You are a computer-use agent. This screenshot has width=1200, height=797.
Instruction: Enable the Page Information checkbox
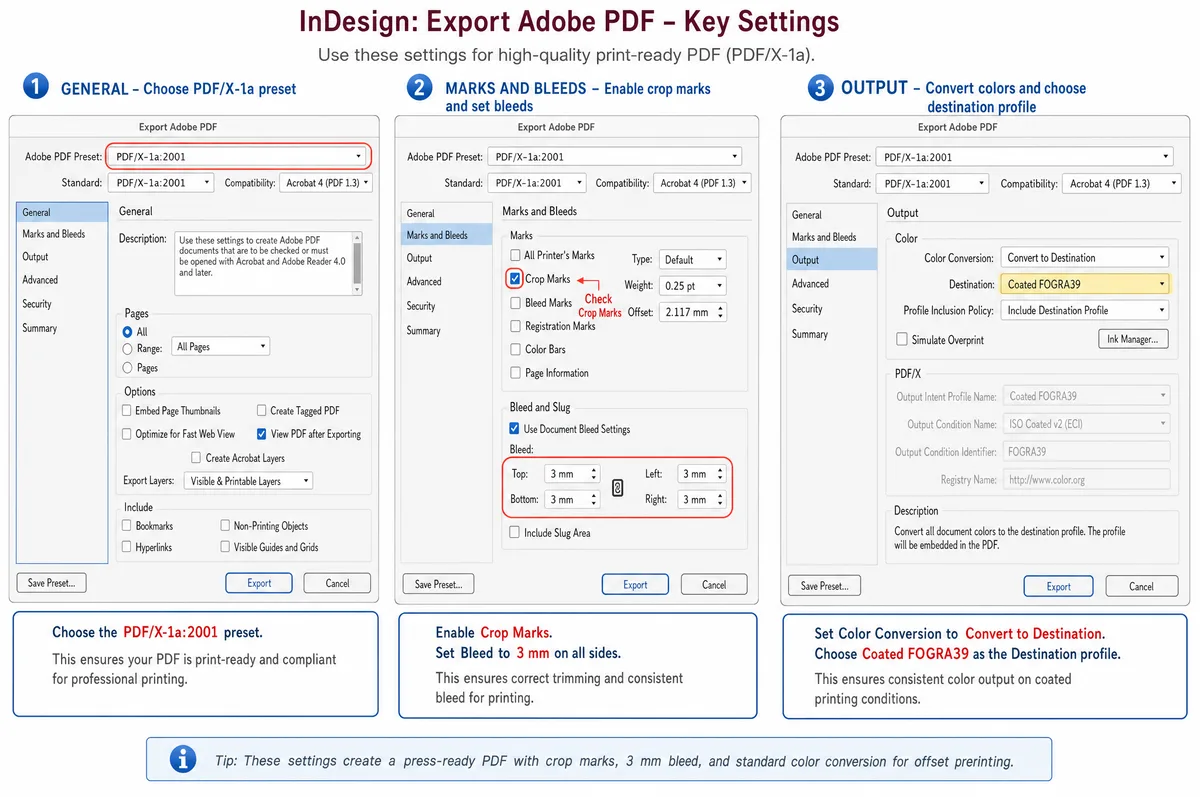(x=515, y=373)
